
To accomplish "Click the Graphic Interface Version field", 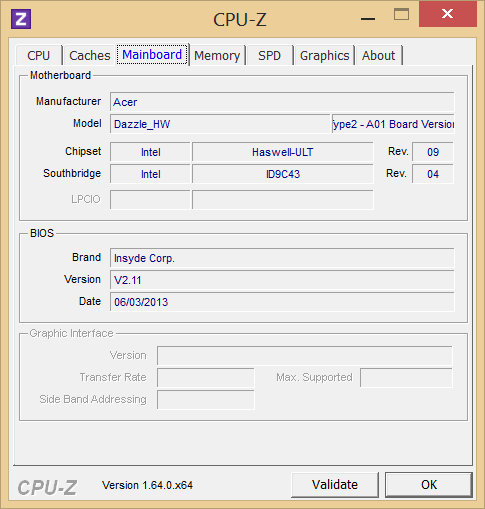I will click(x=305, y=356).
